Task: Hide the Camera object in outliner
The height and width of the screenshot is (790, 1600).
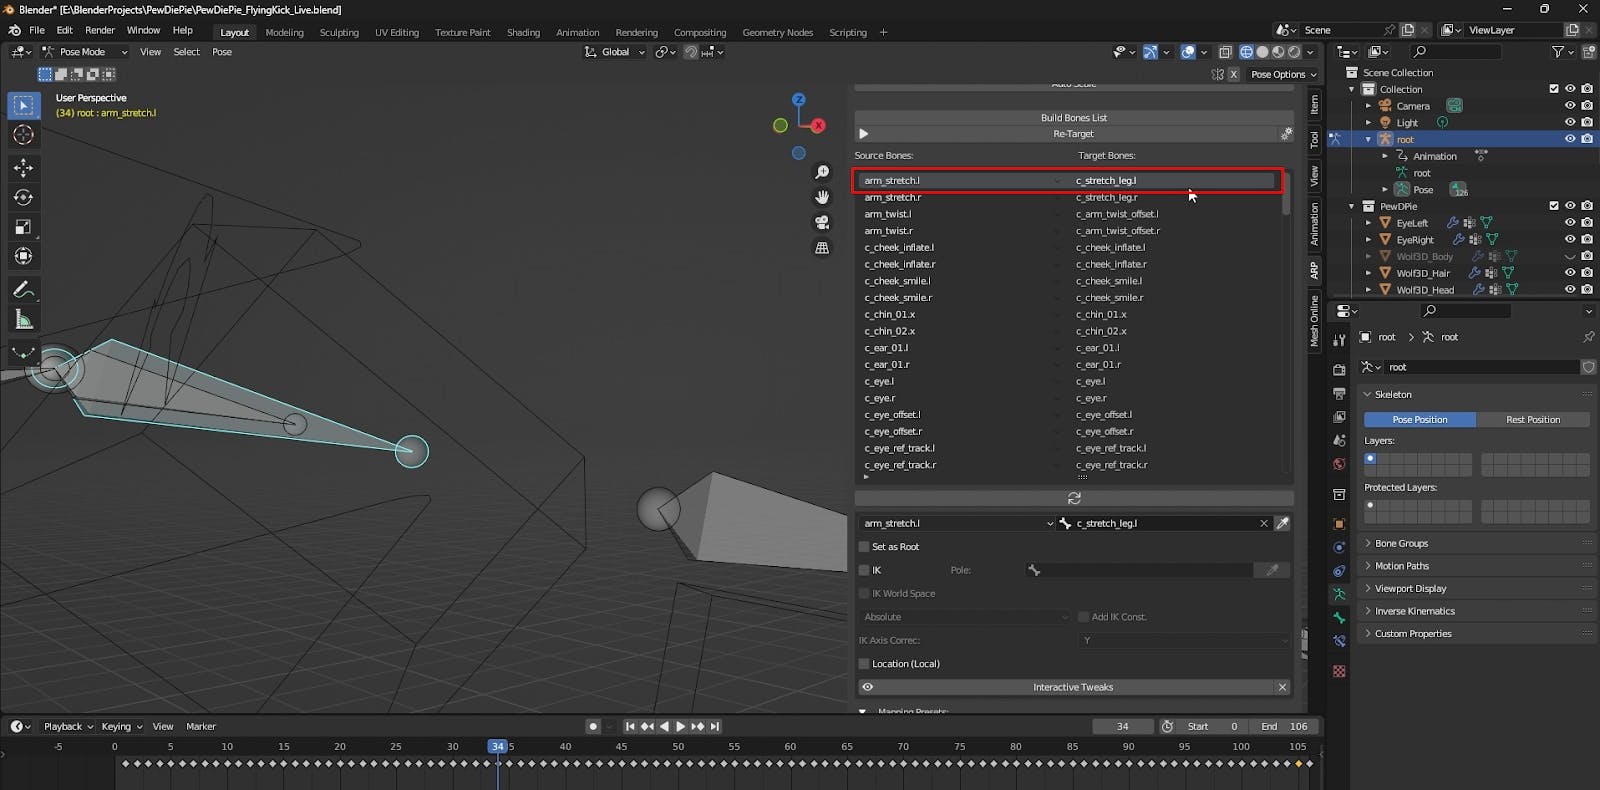Action: click(x=1570, y=106)
